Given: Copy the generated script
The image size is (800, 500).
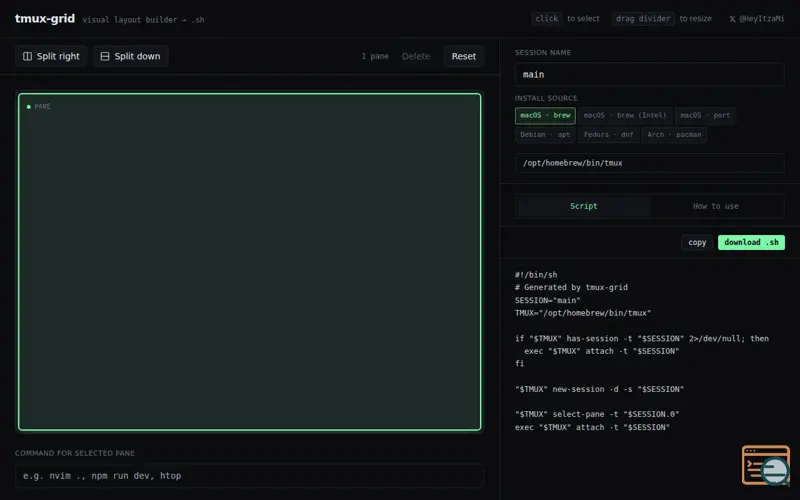Looking at the screenshot, I should (697, 242).
